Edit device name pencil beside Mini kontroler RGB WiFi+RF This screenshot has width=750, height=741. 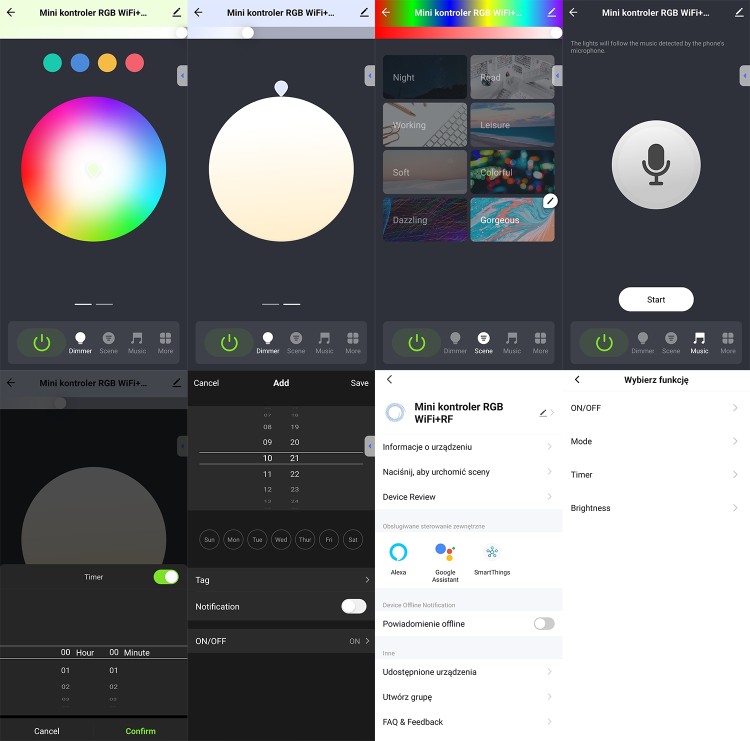pyautogui.click(x=543, y=412)
